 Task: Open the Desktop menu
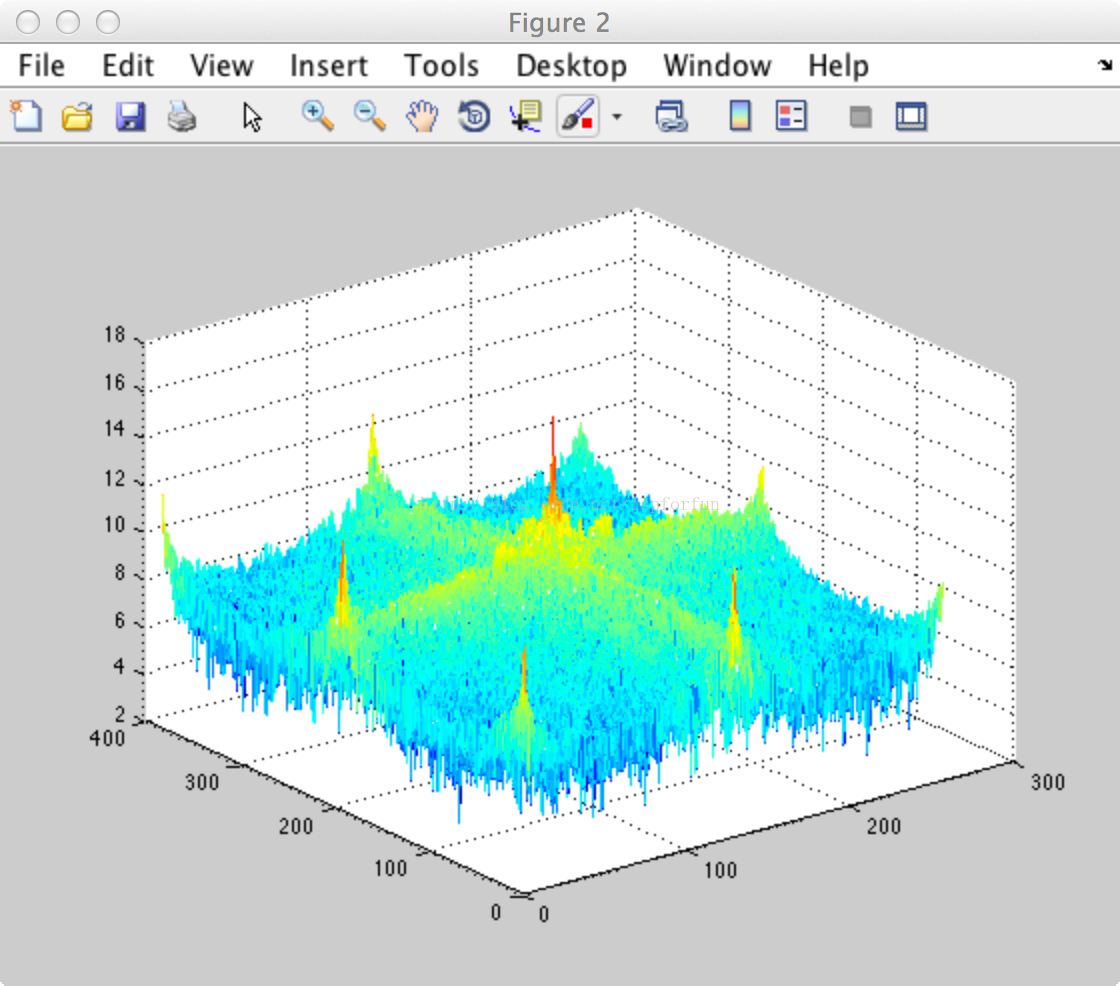(571, 66)
